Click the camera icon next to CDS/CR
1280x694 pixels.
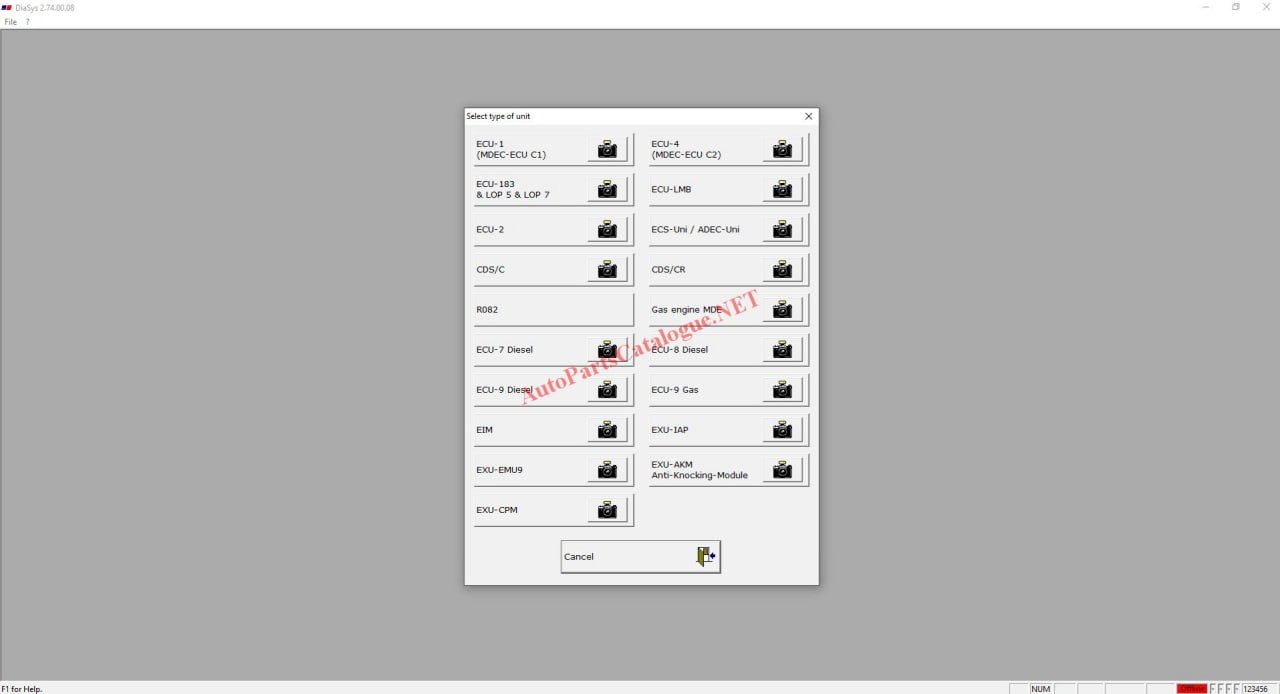coord(782,269)
